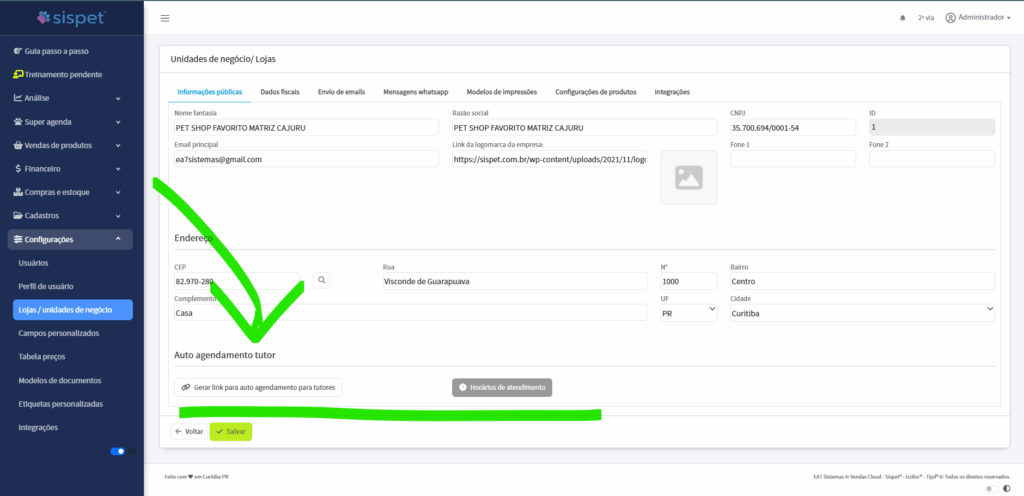Click the Horários de atendimento button
The width and height of the screenshot is (1024, 496).
(x=502, y=387)
